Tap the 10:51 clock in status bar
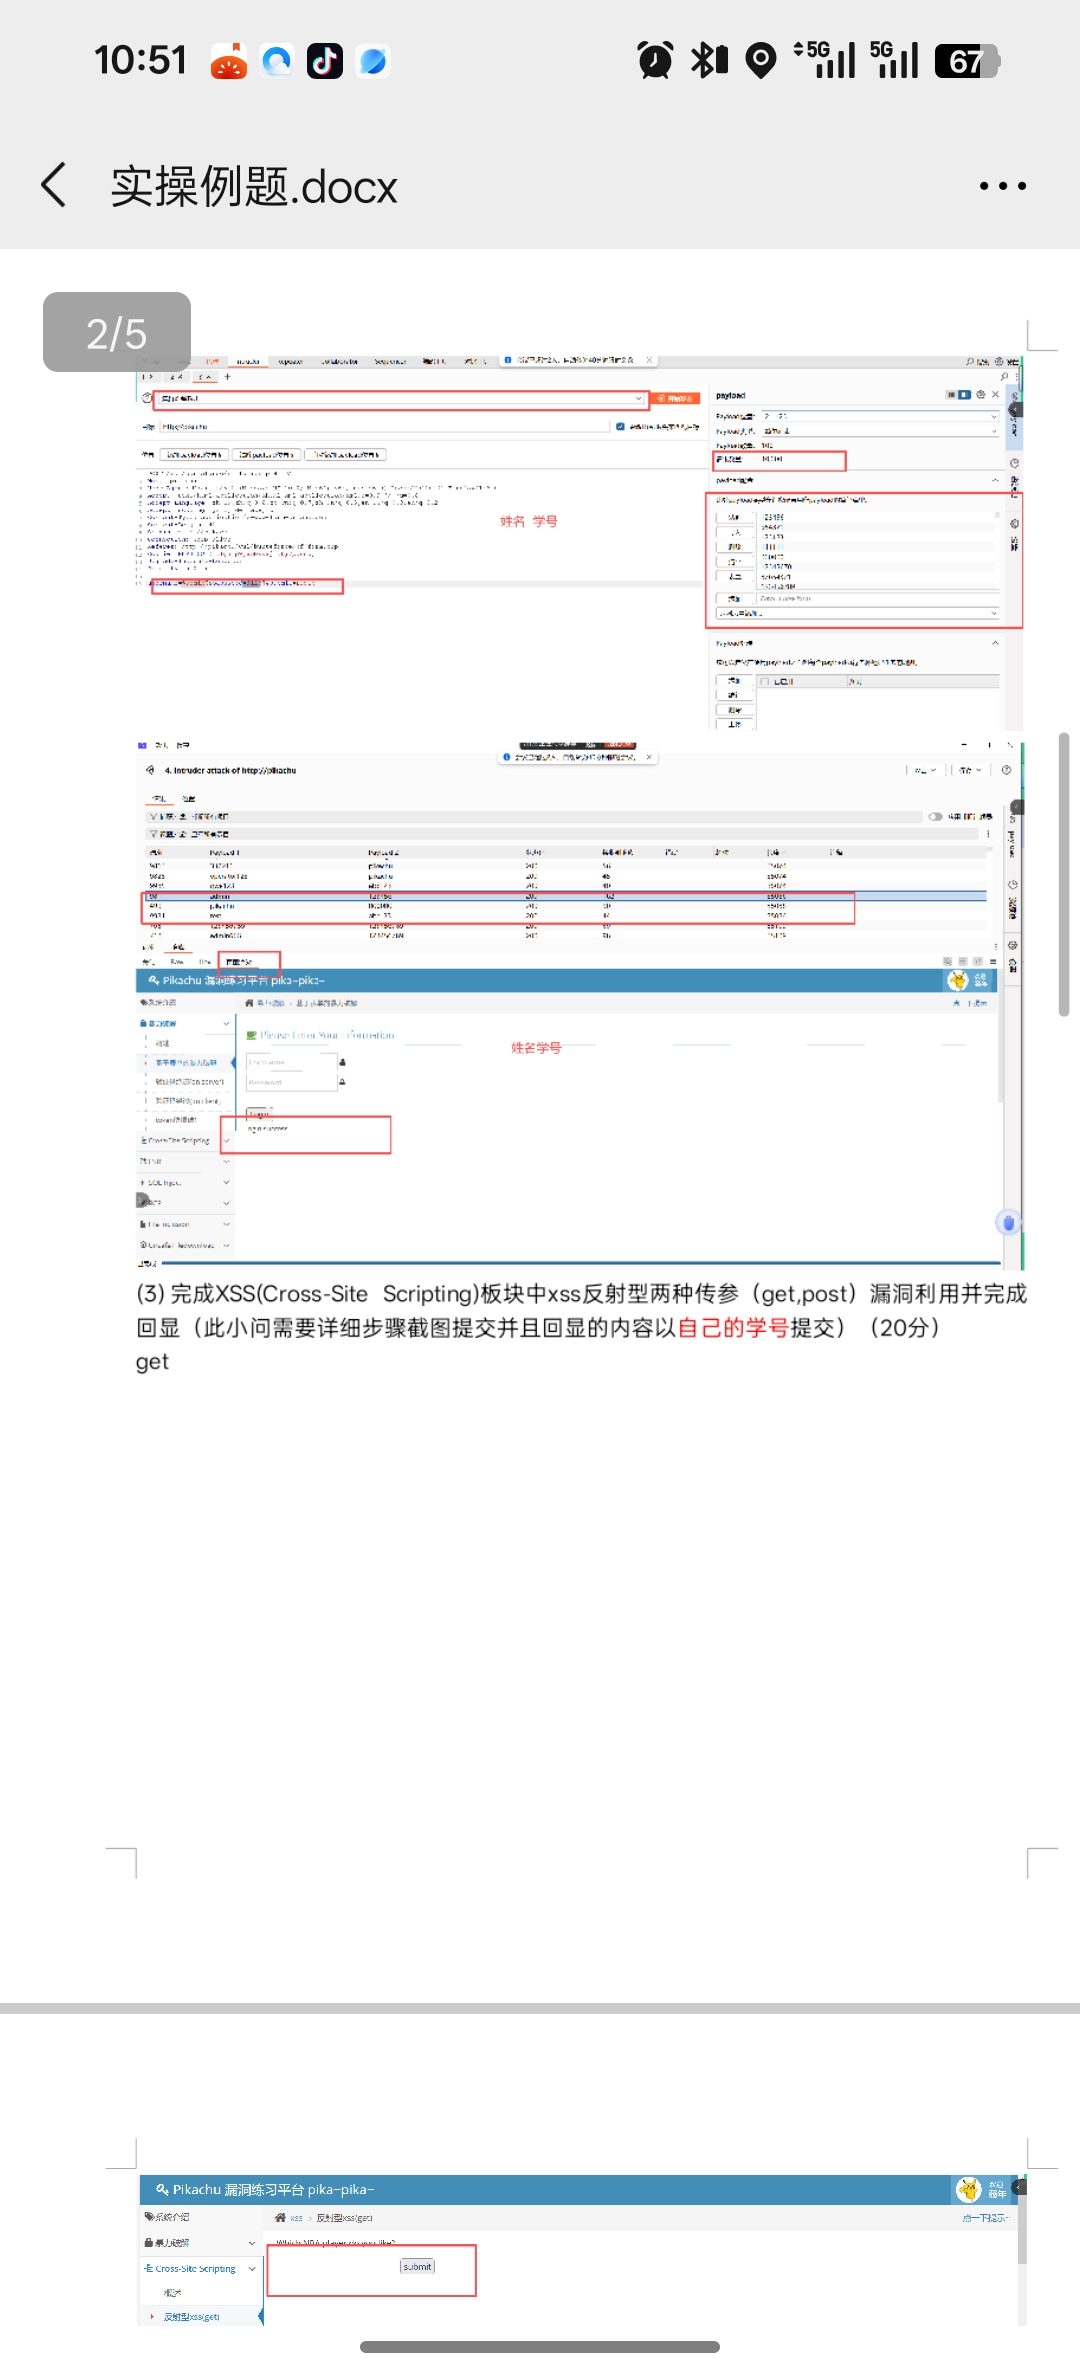 pyautogui.click(x=140, y=60)
